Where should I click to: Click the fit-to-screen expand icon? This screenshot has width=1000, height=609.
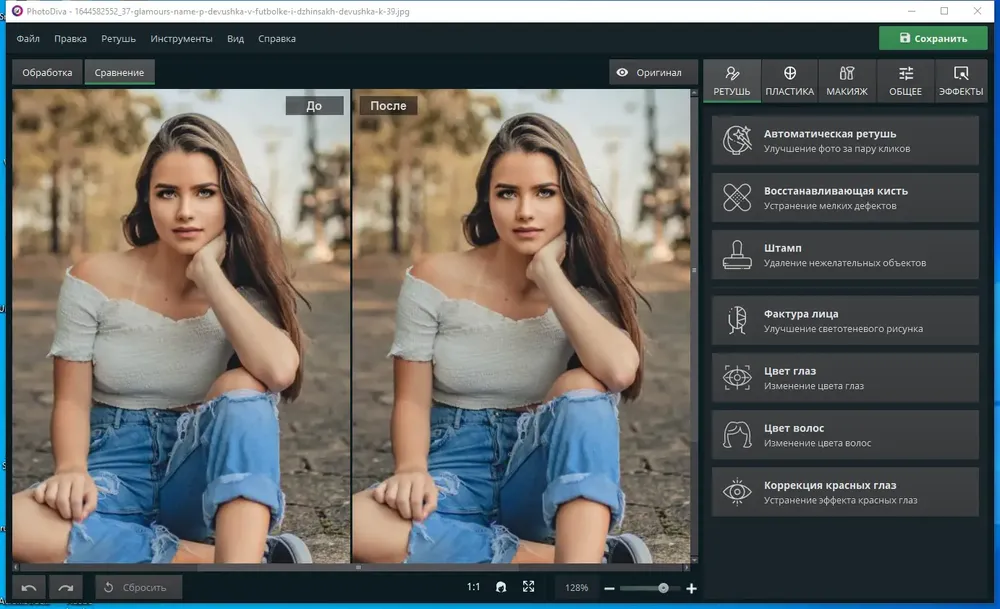coord(529,587)
